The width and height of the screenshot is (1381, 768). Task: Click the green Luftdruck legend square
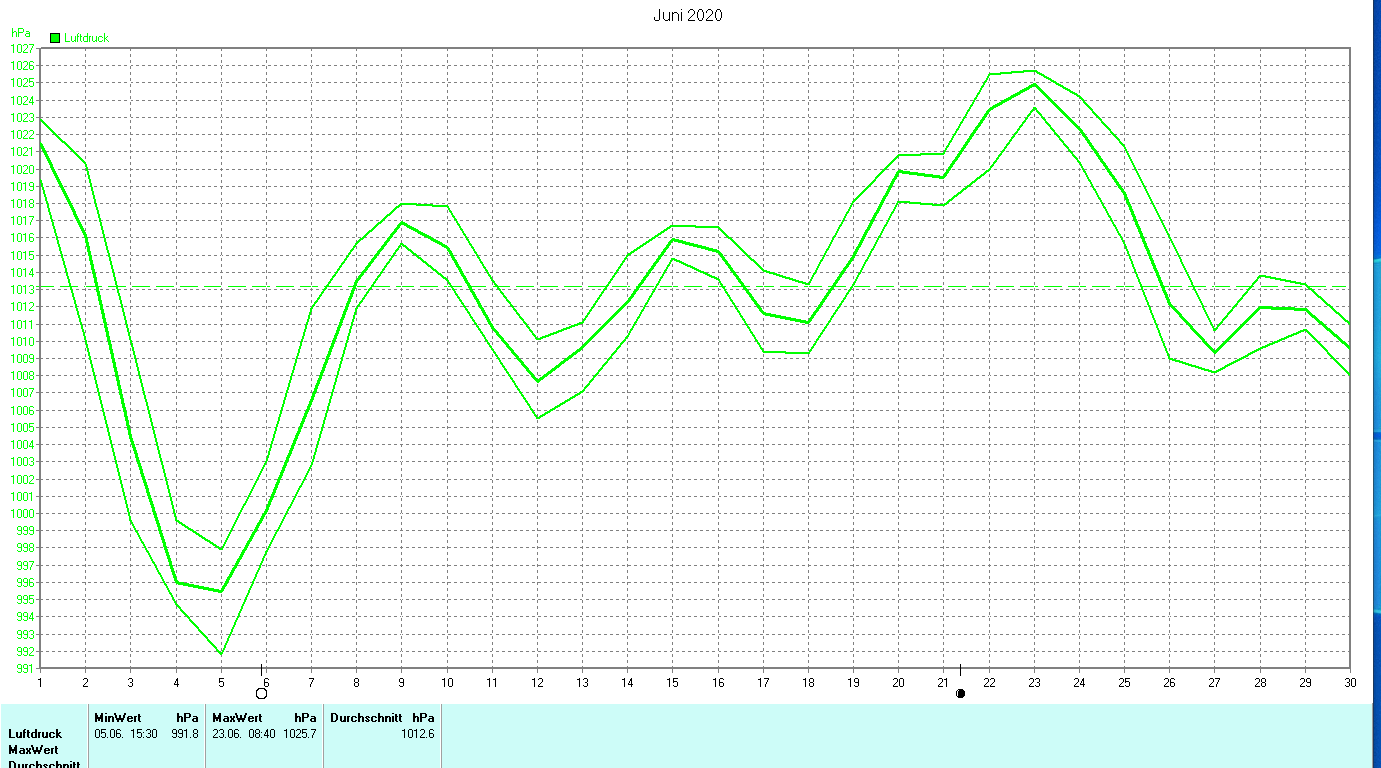55,38
